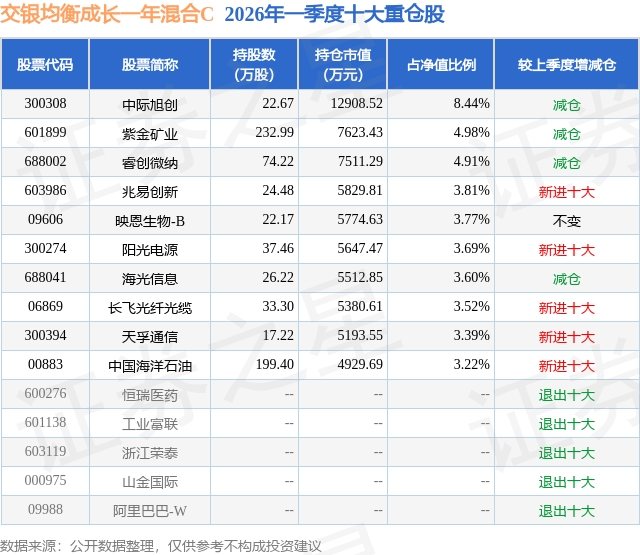This screenshot has height=555, width=640.
Task: Select stock name 映恩生物-B
Action: (150, 221)
